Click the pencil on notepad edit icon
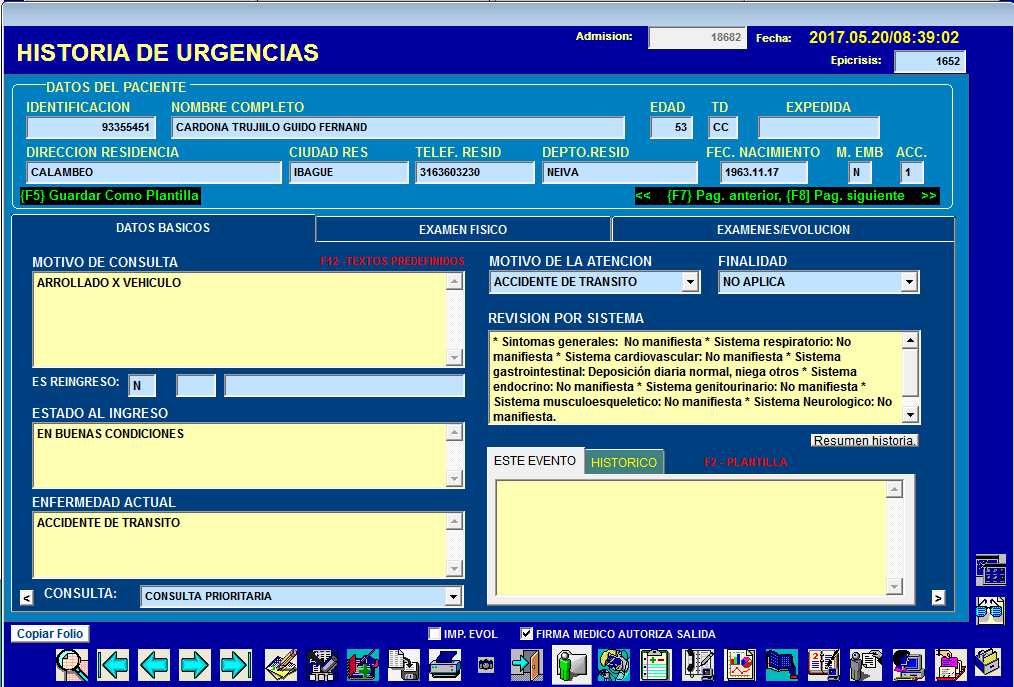This screenshot has height=687, width=1014. click(x=281, y=665)
